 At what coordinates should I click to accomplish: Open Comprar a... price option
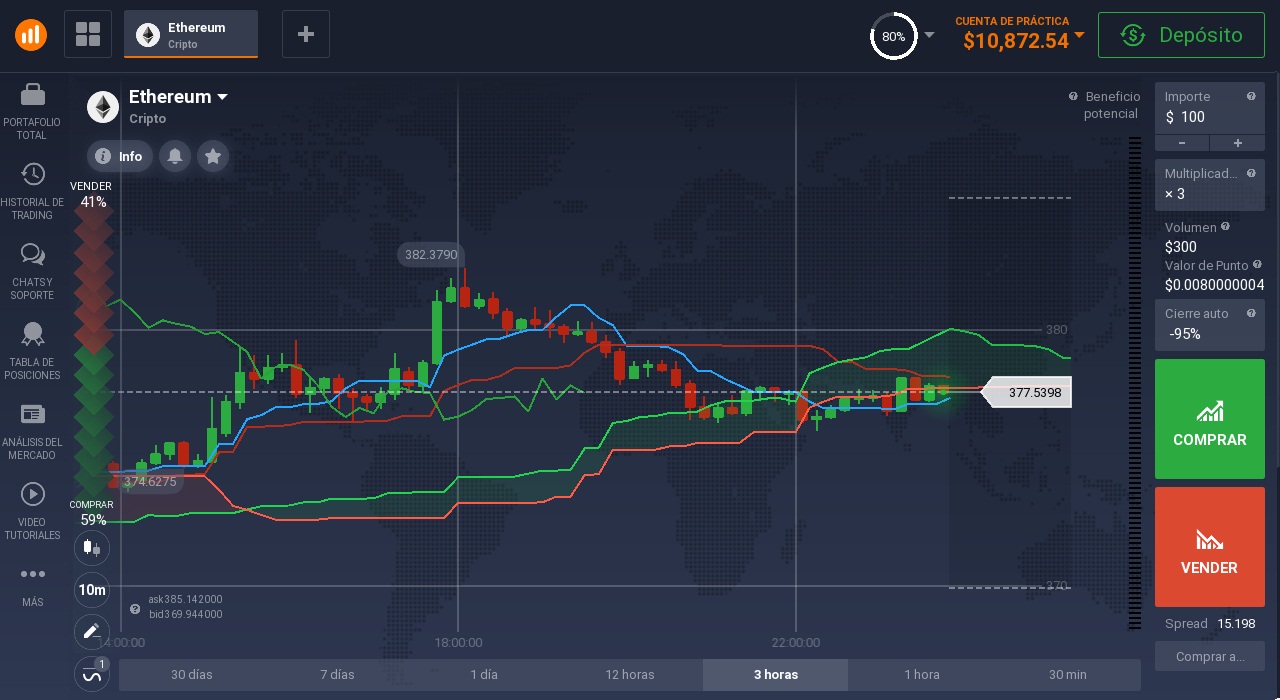pyautogui.click(x=1209, y=657)
